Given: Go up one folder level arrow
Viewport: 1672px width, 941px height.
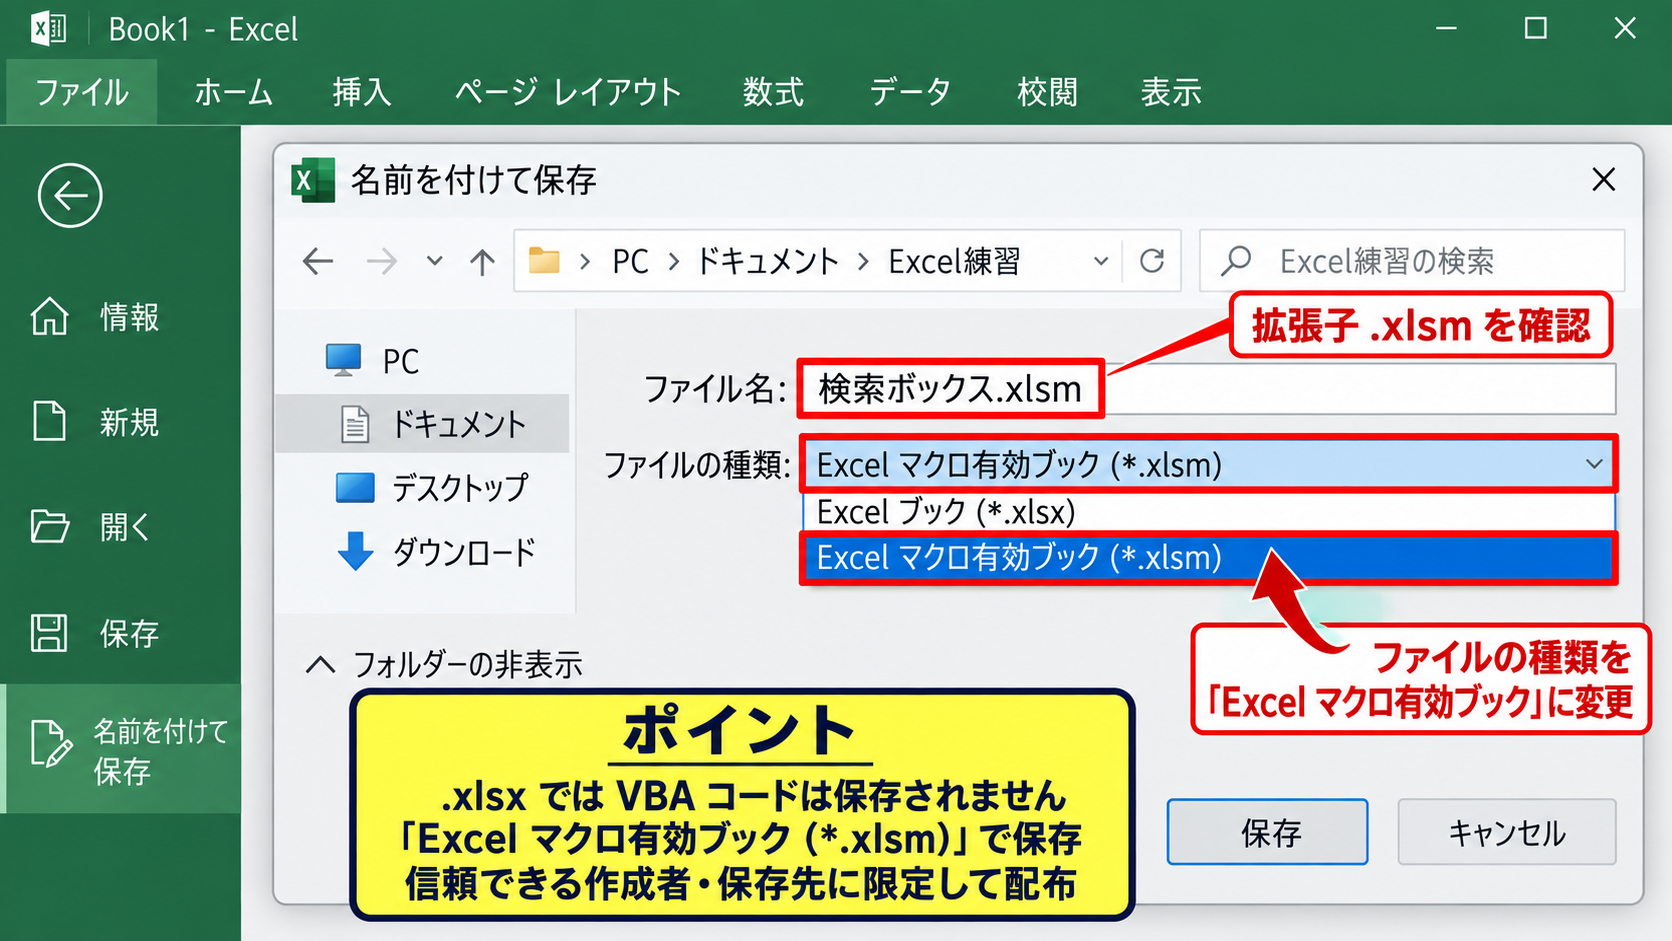Looking at the screenshot, I should (482, 262).
